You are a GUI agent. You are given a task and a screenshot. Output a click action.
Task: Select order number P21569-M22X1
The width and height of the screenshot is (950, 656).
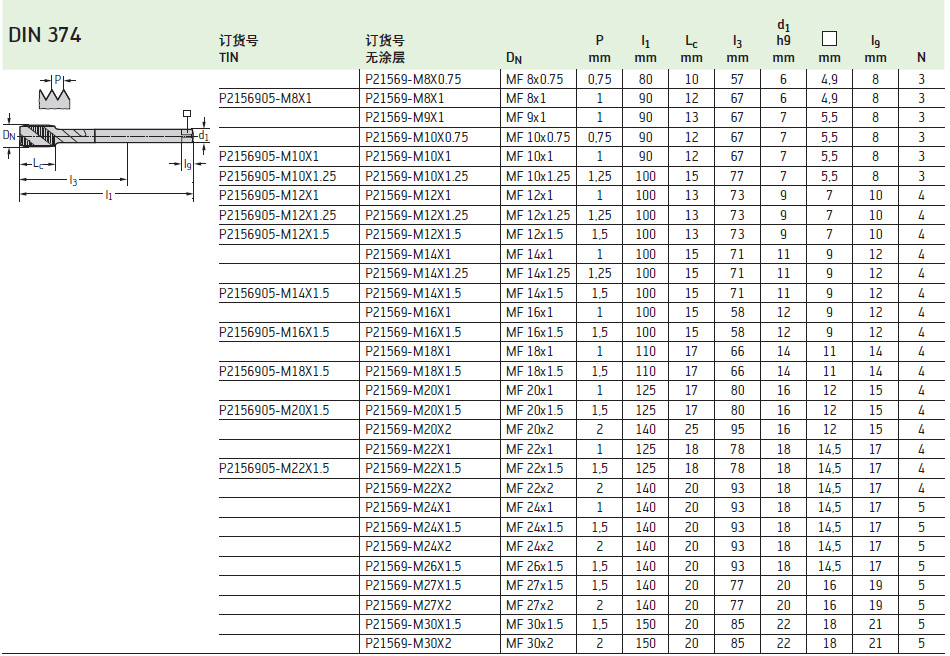(408, 449)
